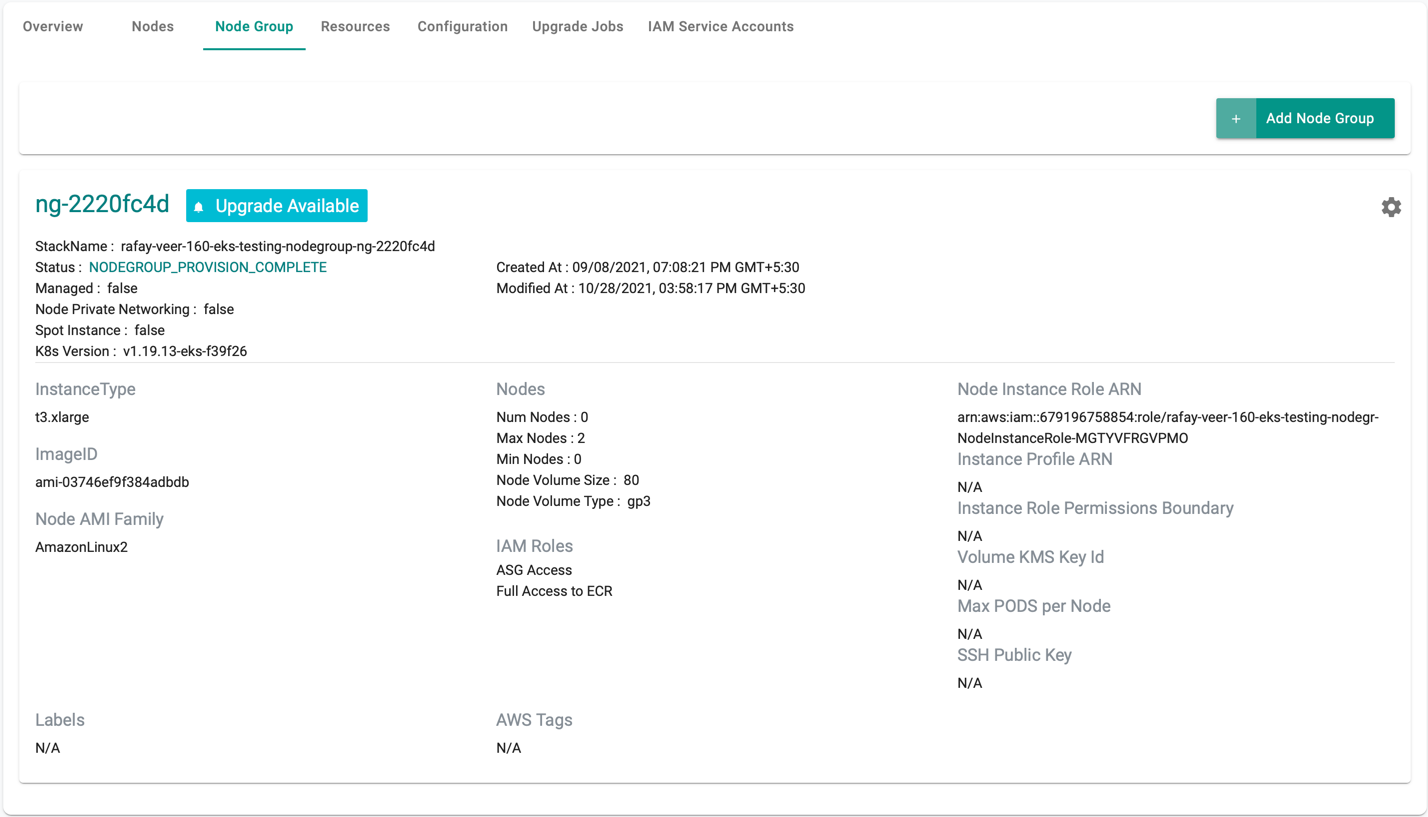Click the AWS Tags heading

[x=534, y=720]
